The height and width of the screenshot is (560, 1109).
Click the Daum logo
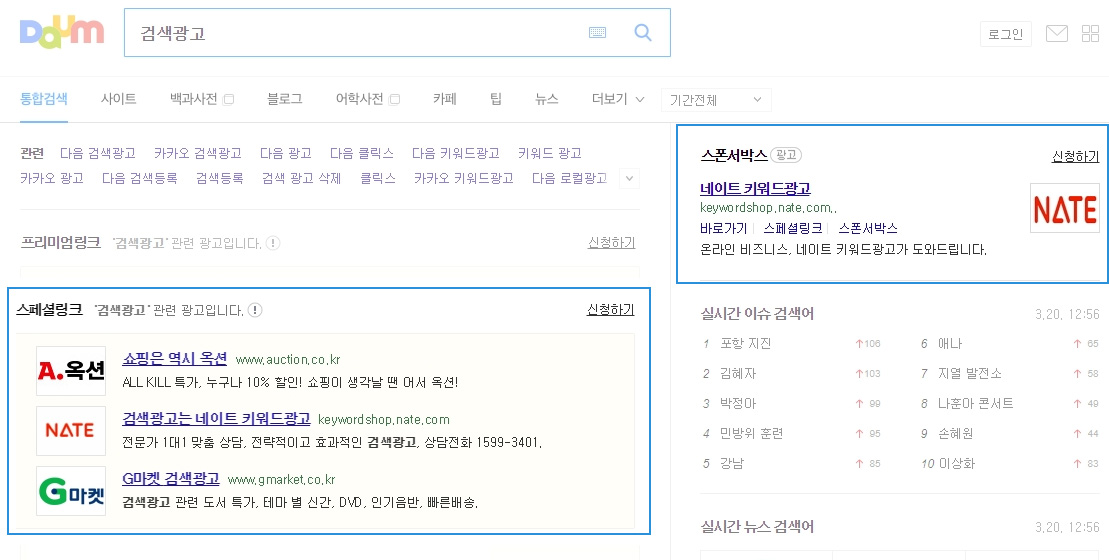pos(62,33)
